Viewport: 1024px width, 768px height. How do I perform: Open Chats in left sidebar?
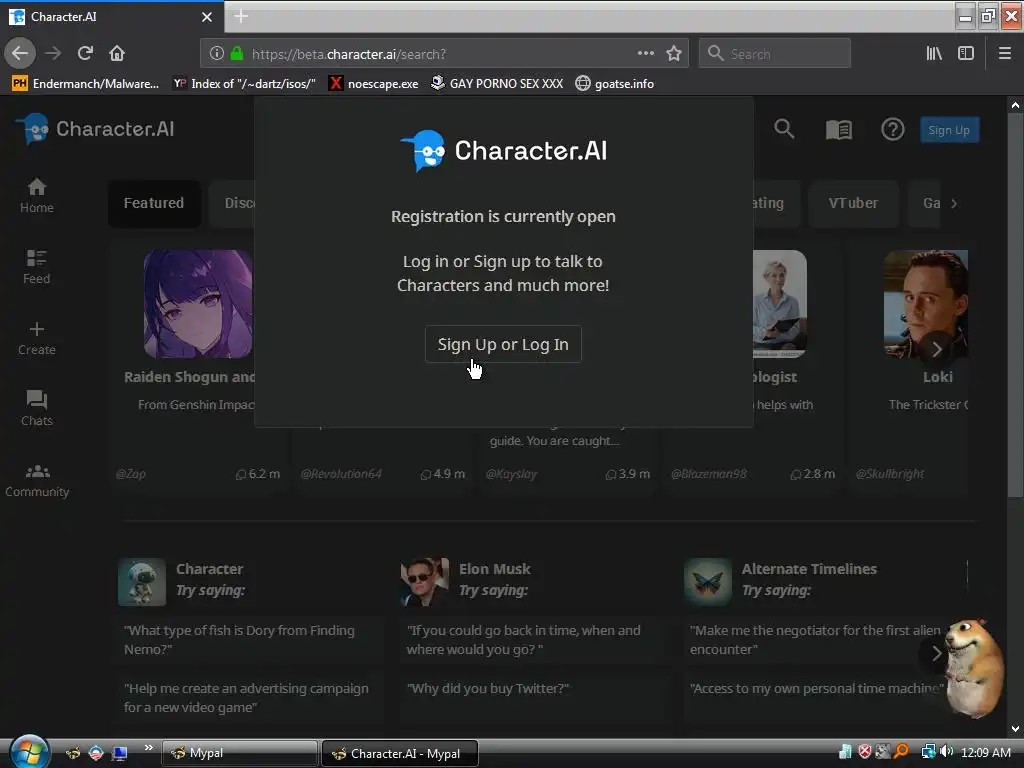tap(37, 409)
